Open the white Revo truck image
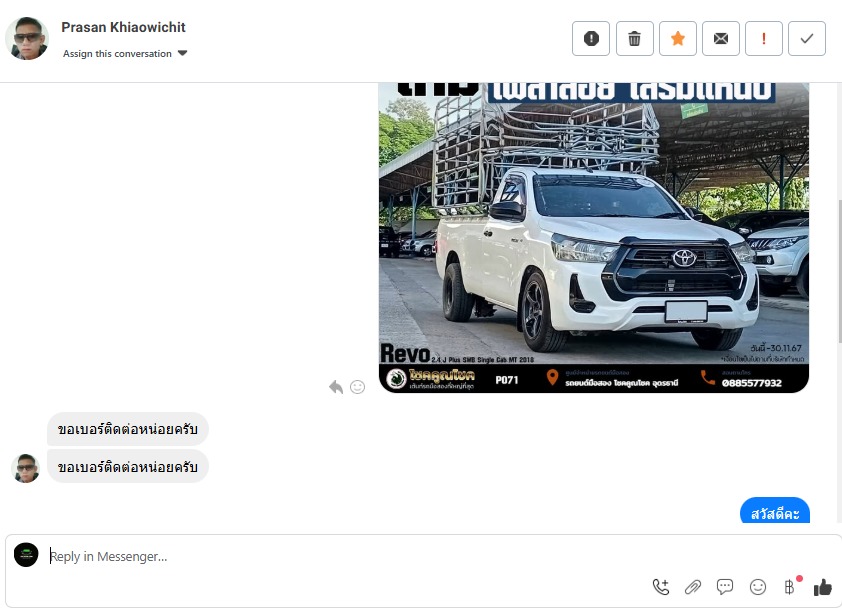Viewport: 842px width, 614px height. [593, 237]
